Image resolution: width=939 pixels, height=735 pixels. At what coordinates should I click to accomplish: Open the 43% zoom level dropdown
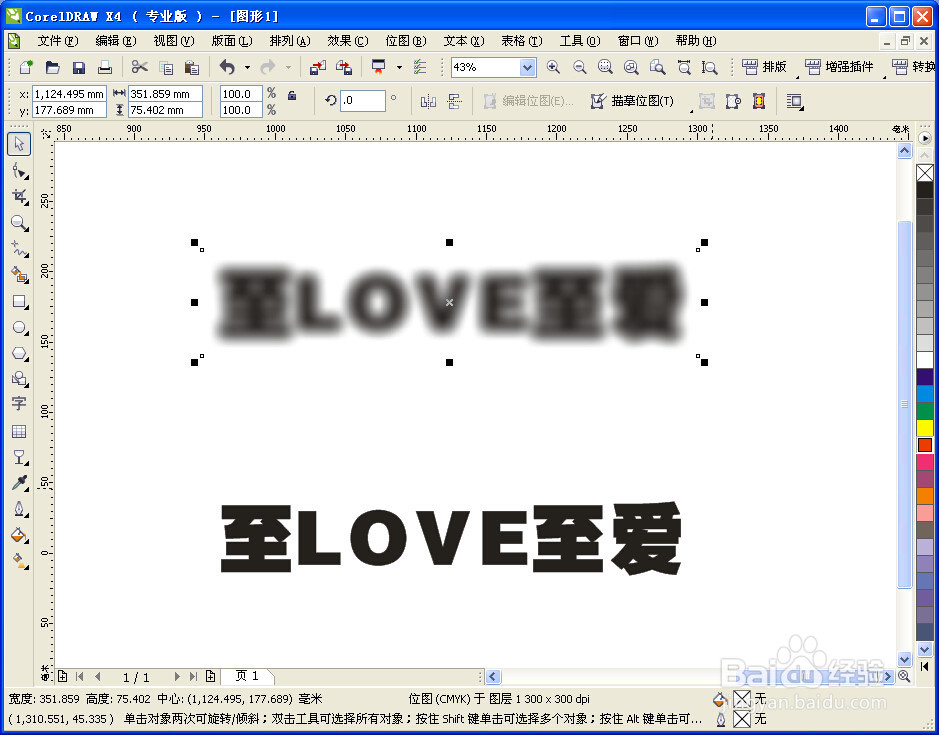pos(528,68)
